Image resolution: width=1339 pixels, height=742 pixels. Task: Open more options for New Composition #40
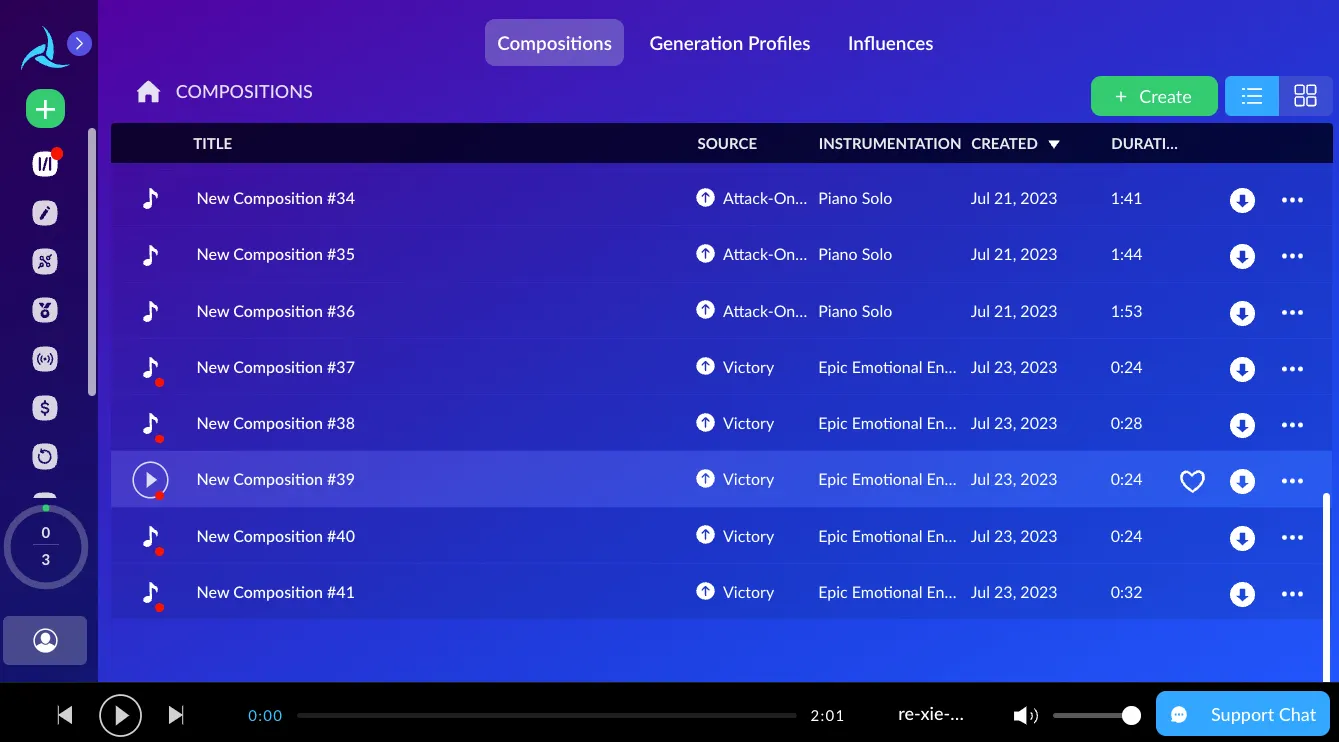[1292, 538]
